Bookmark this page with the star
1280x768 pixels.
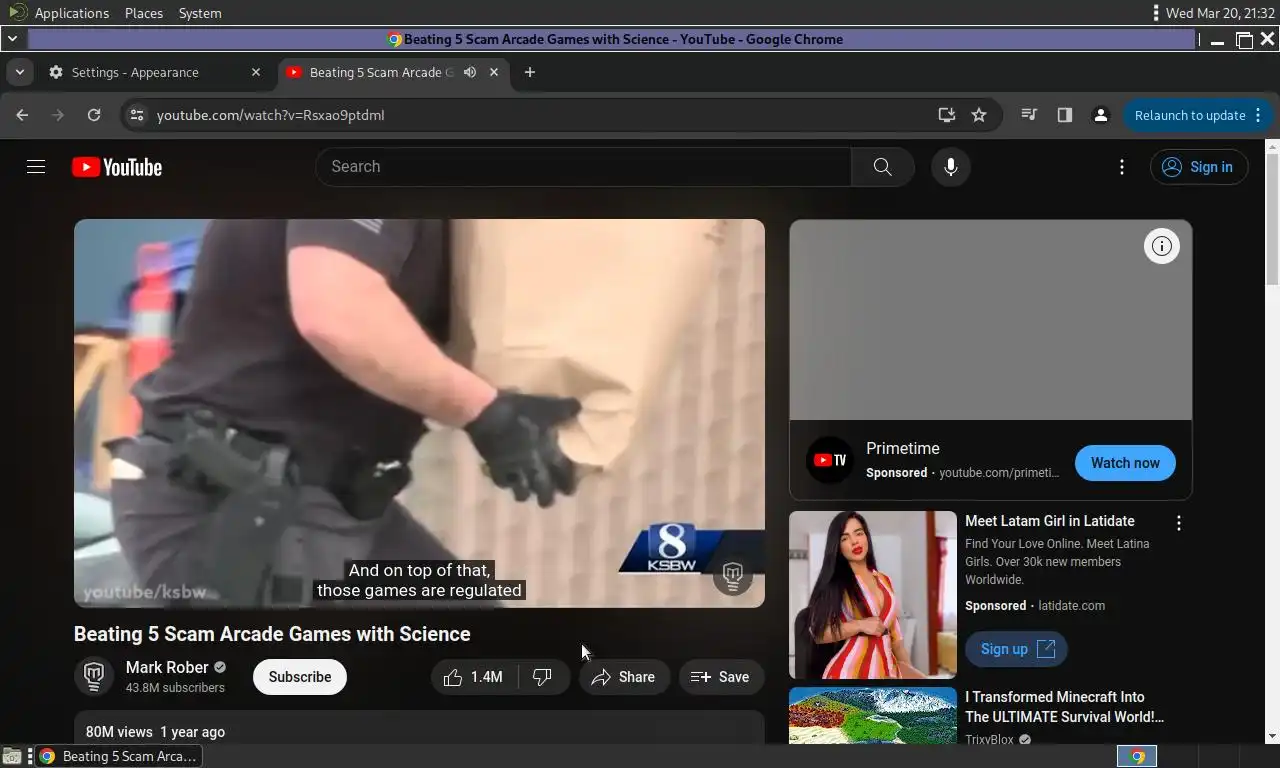coord(979,115)
